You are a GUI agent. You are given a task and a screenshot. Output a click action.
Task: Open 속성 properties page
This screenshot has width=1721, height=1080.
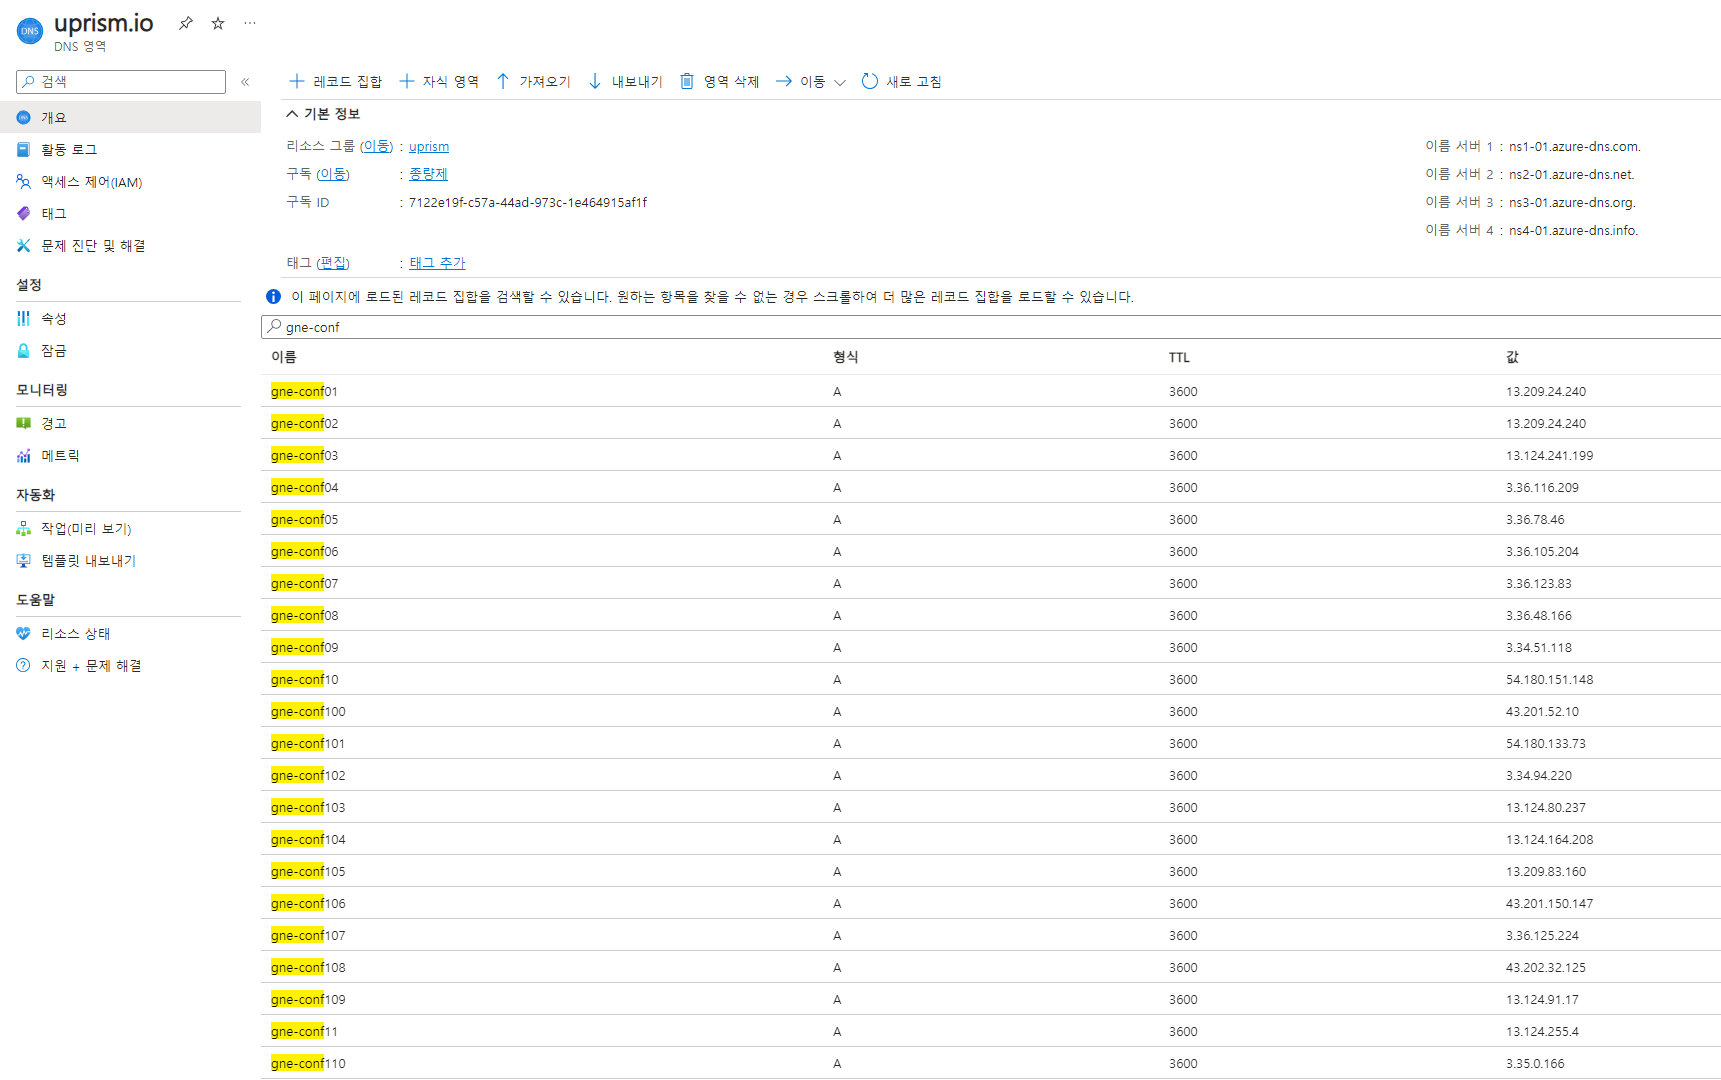tap(130, 318)
